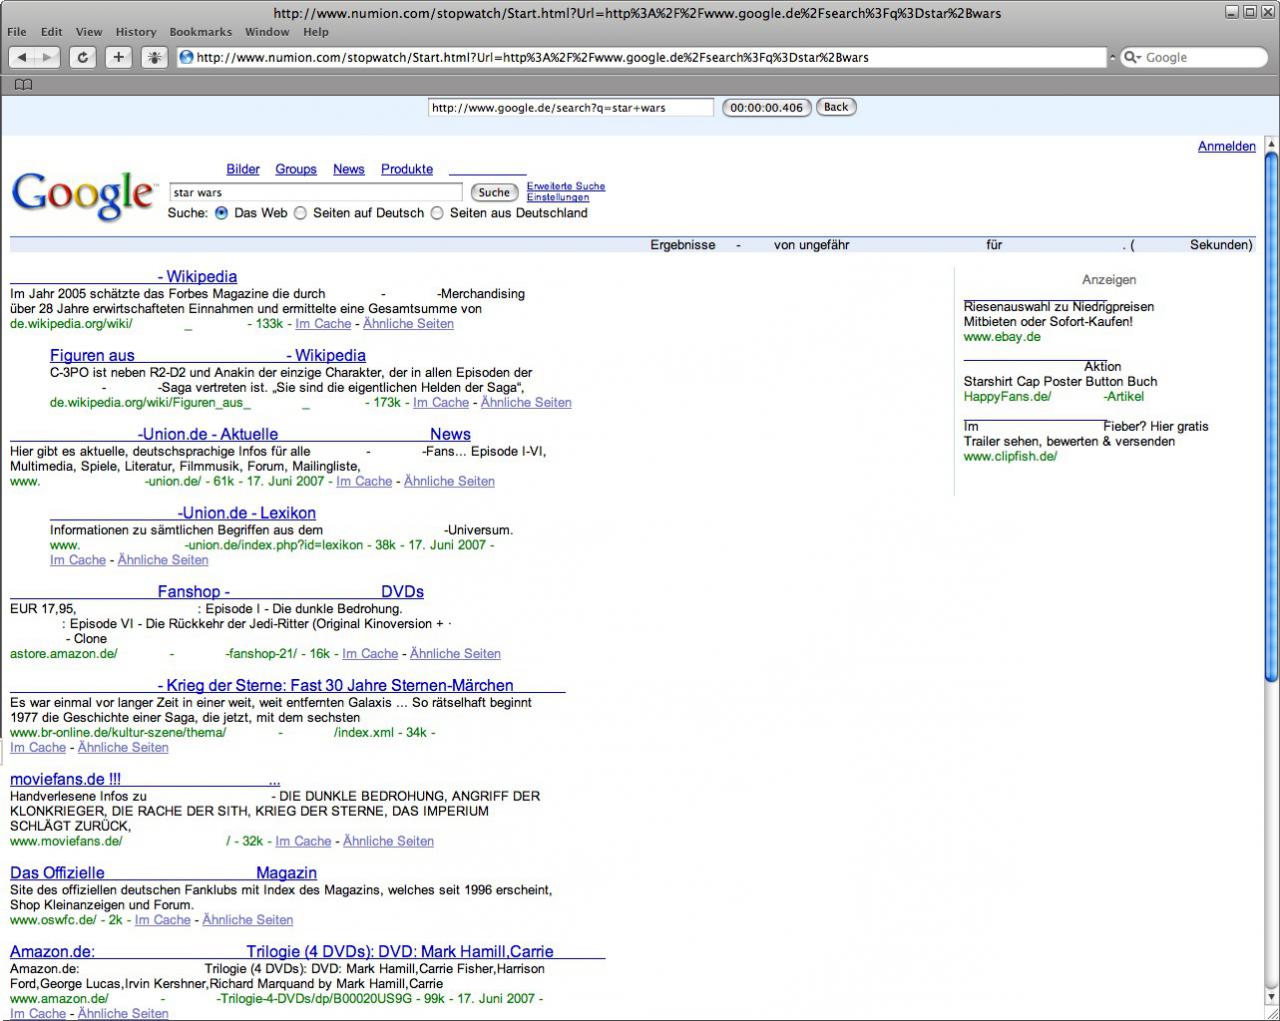Open 'Figuren aus ... - Wikipedia' result
Screen dimensions: 1280x1021
[x=208, y=356]
